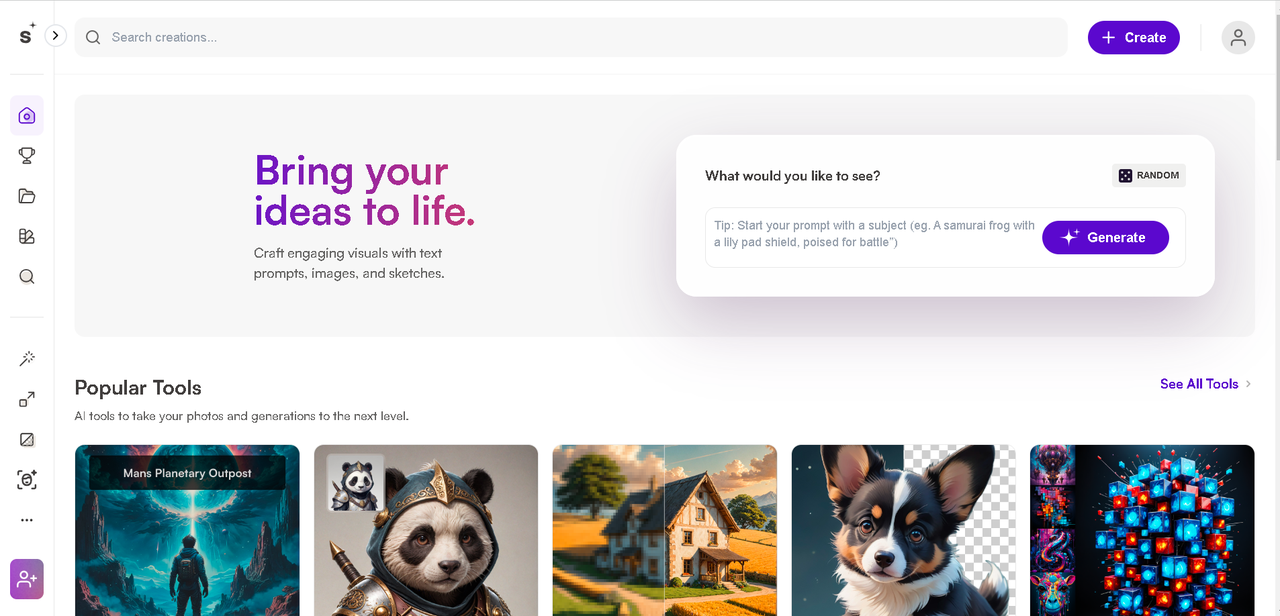Open the corgi background removal thumbnail
Screen dimensions: 1280x616
point(904,530)
